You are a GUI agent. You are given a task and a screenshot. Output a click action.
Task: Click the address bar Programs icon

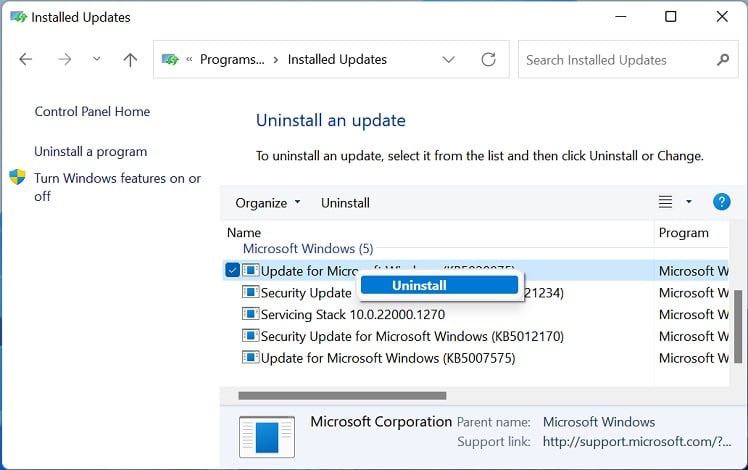(170, 60)
